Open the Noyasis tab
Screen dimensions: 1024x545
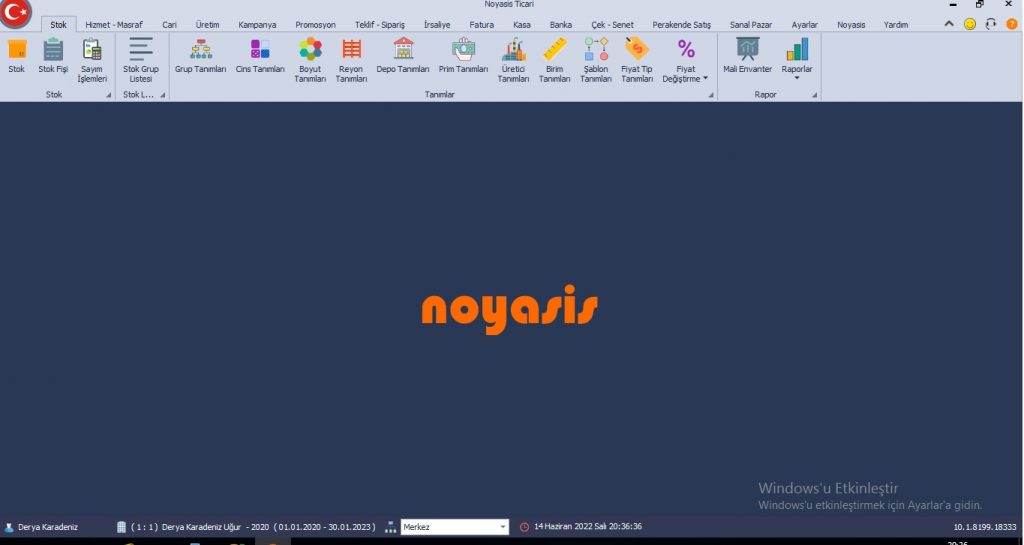[852, 25]
